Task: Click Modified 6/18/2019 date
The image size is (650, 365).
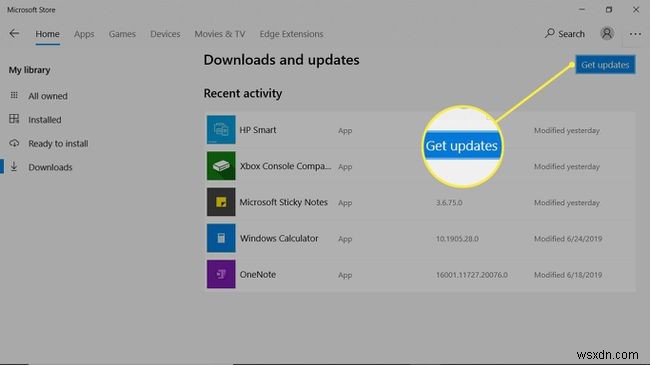Action: pyautogui.click(x=568, y=275)
